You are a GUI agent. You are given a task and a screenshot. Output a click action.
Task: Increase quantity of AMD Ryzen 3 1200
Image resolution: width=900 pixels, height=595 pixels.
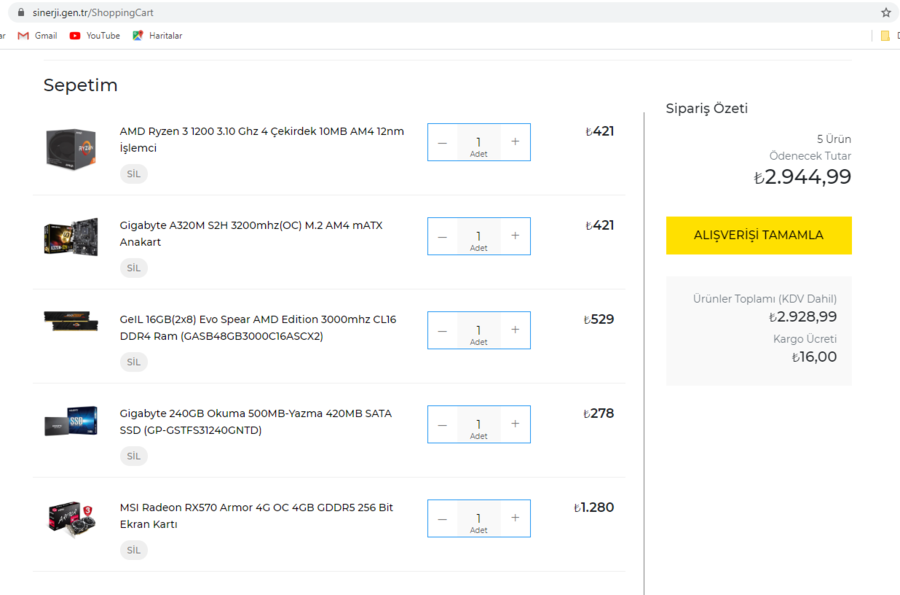515,142
